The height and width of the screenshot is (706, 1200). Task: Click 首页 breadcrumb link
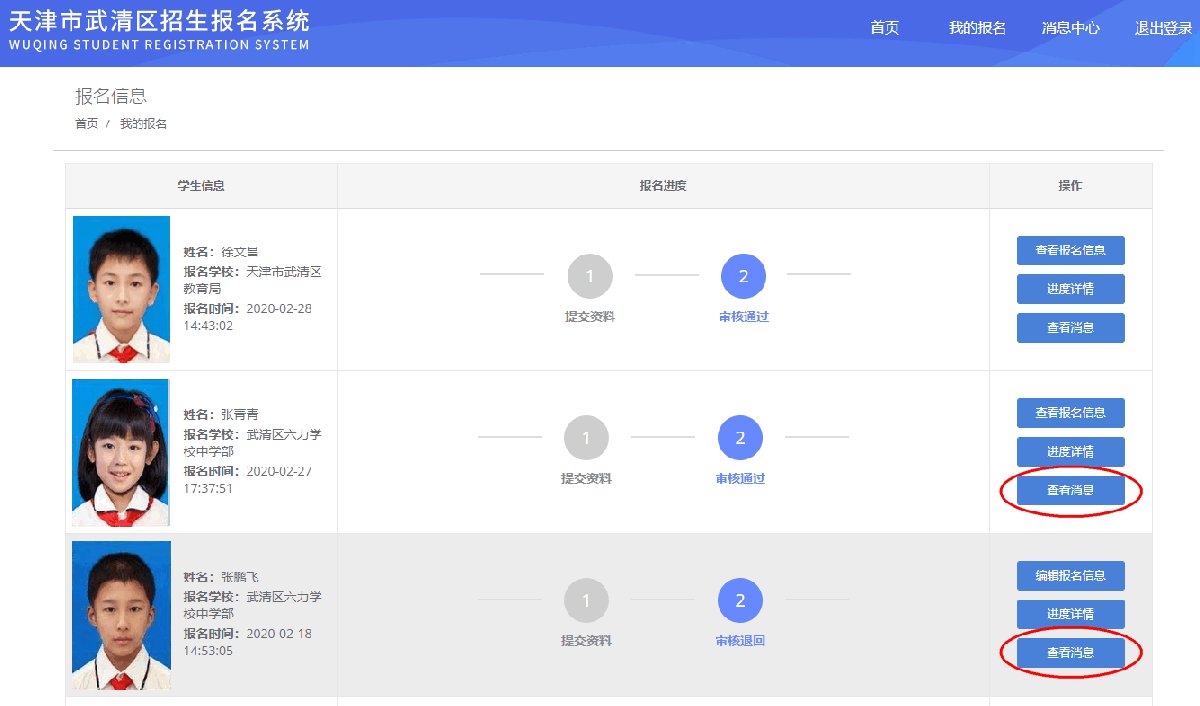click(x=86, y=124)
